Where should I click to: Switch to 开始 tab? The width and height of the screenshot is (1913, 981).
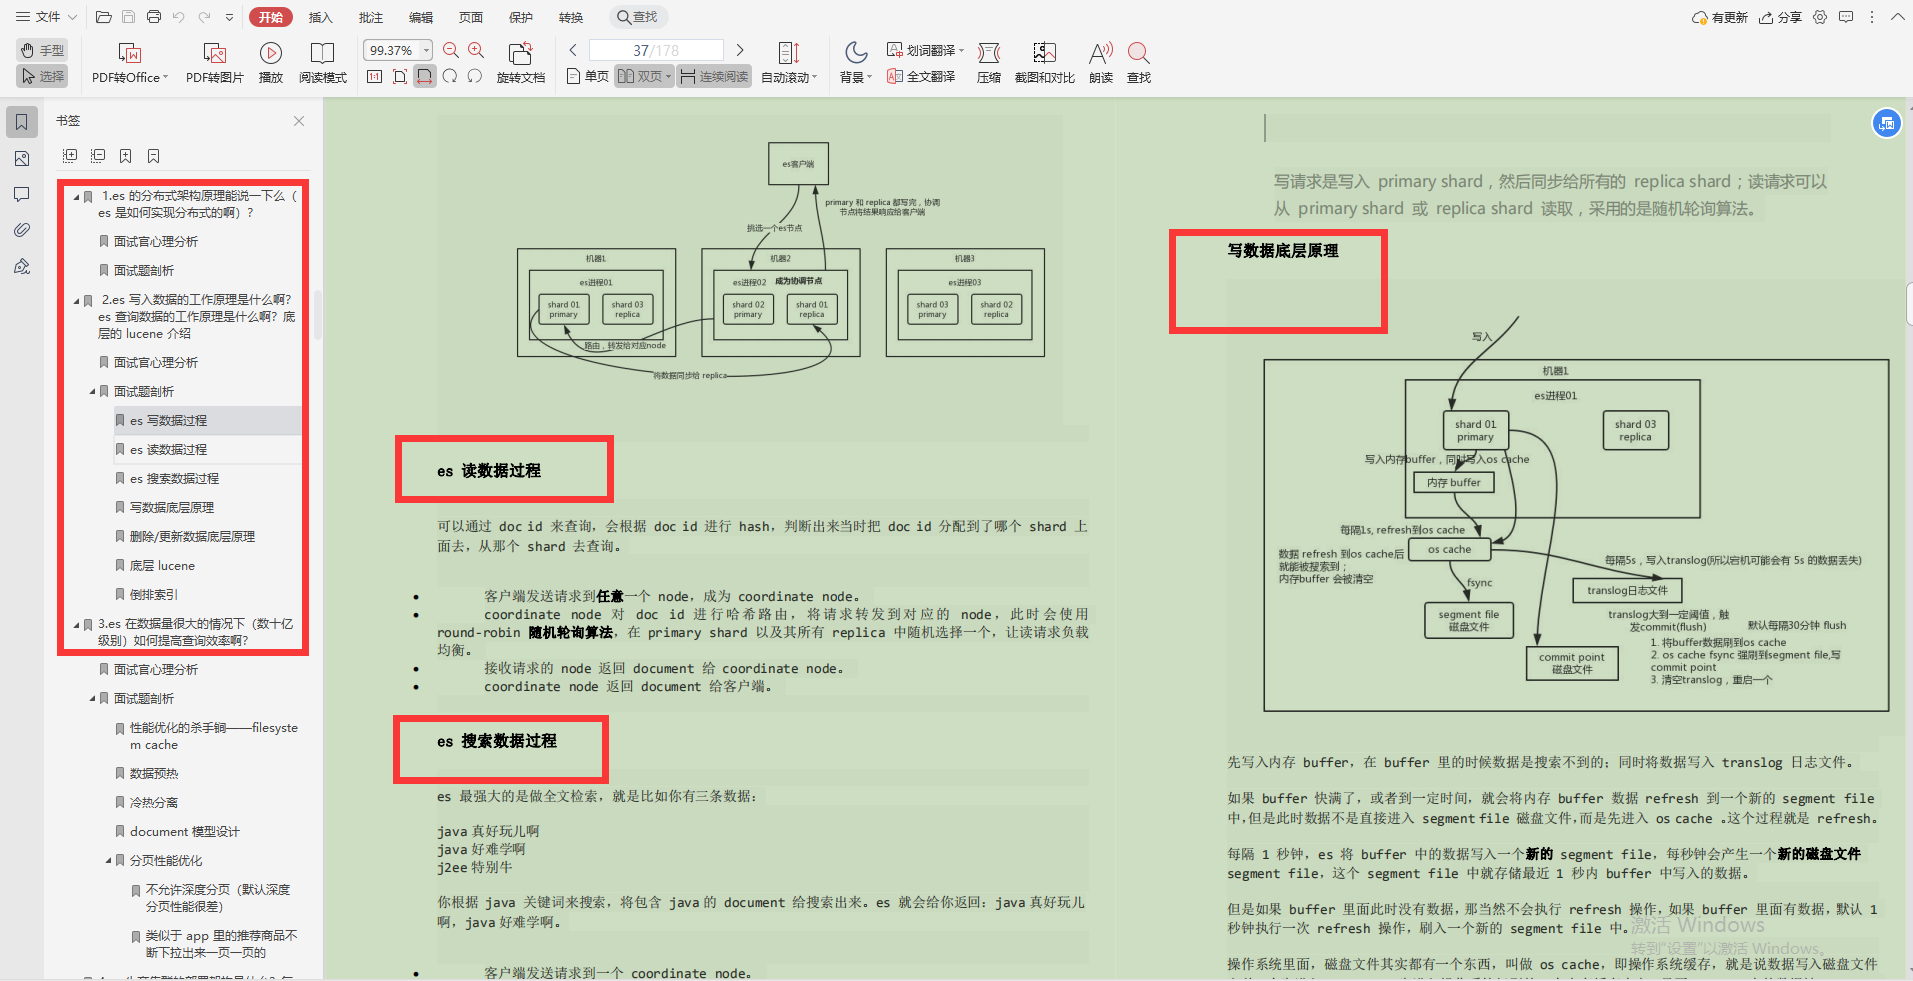pyautogui.click(x=271, y=17)
